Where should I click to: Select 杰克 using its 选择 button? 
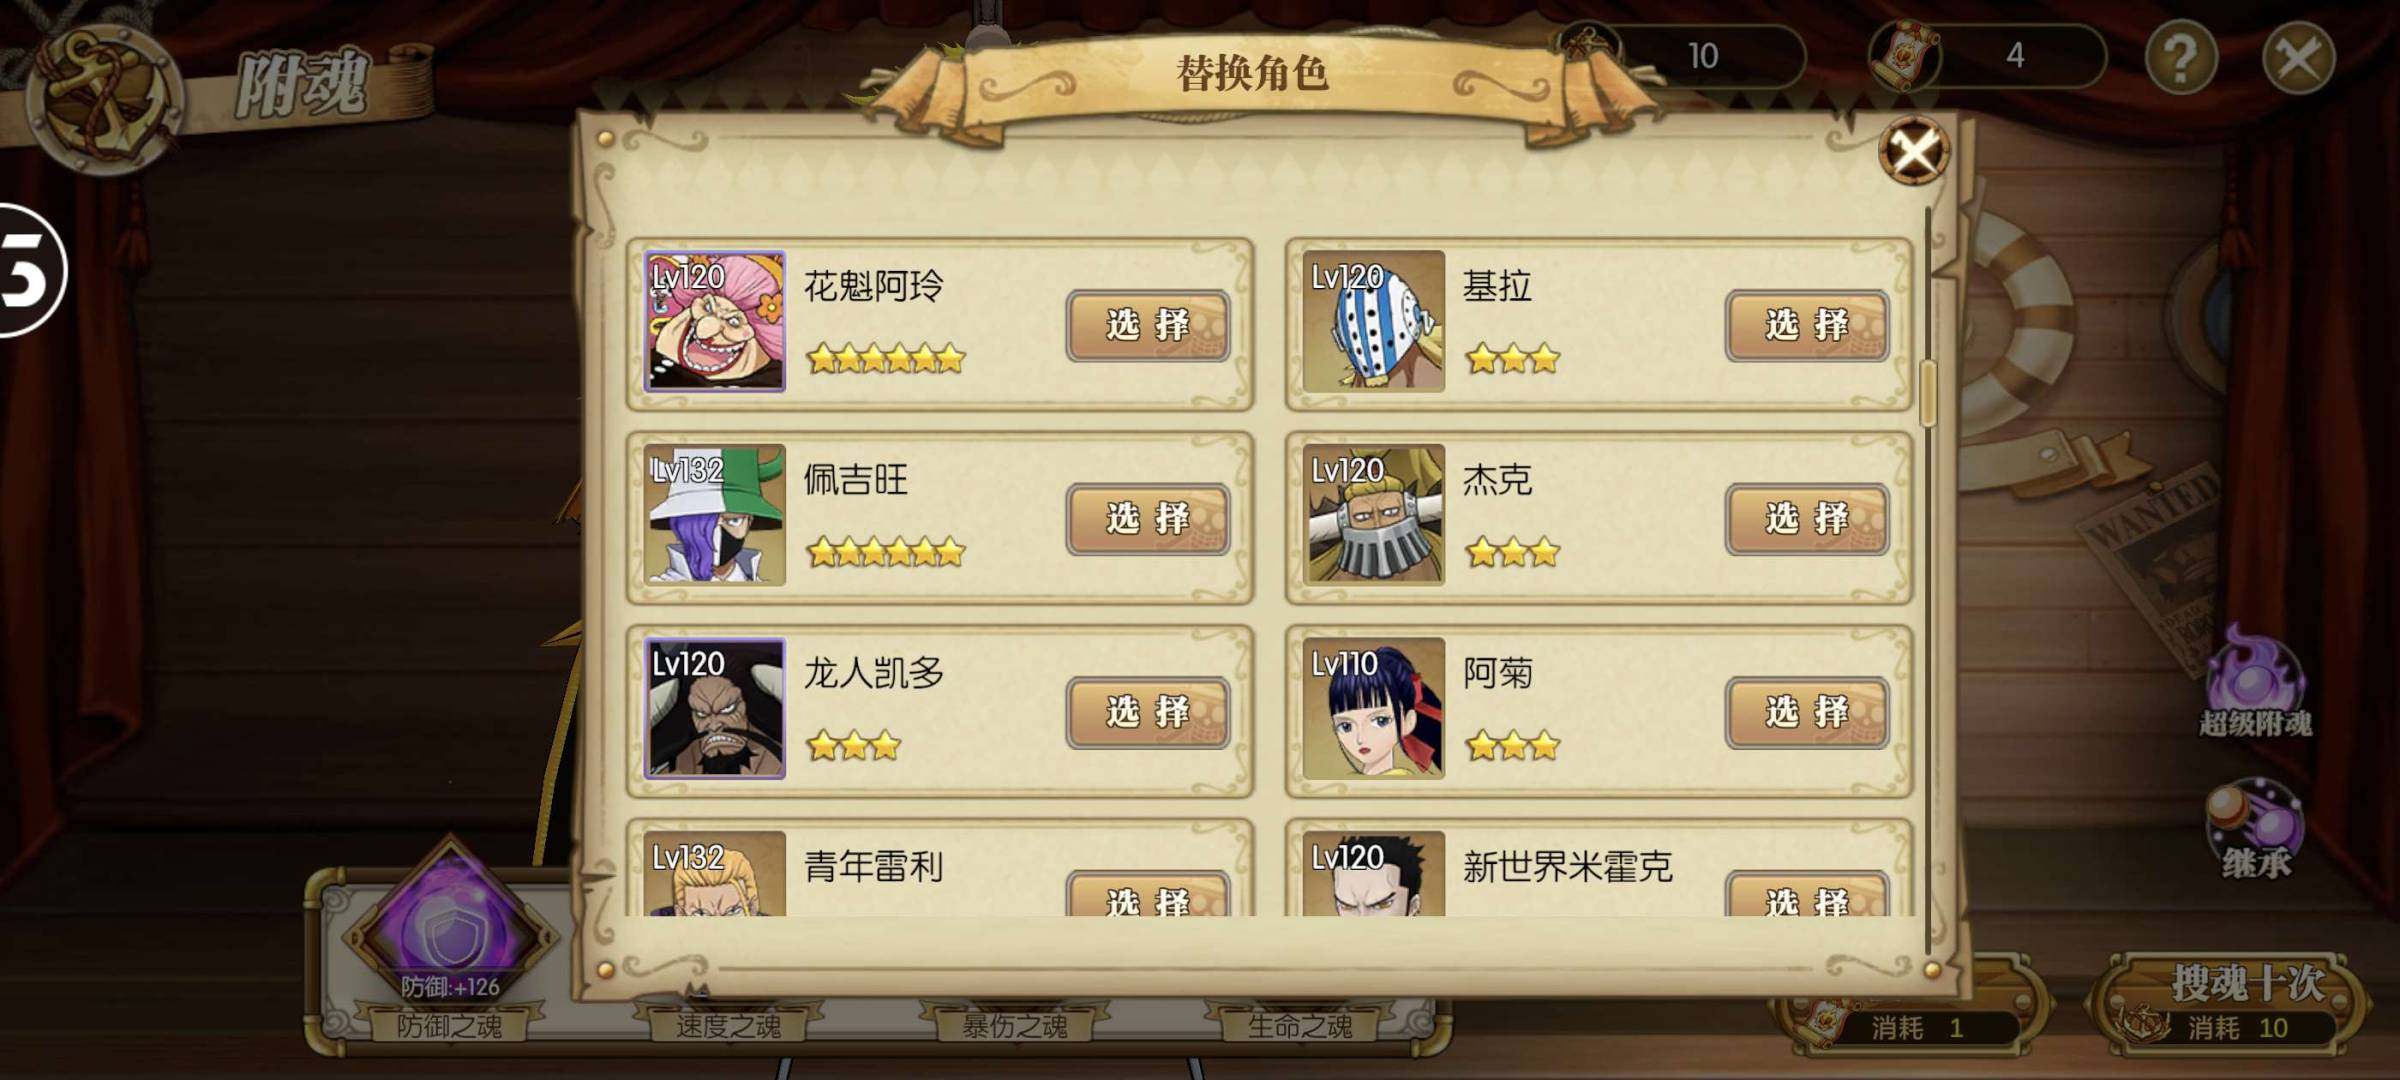[x=1807, y=519]
